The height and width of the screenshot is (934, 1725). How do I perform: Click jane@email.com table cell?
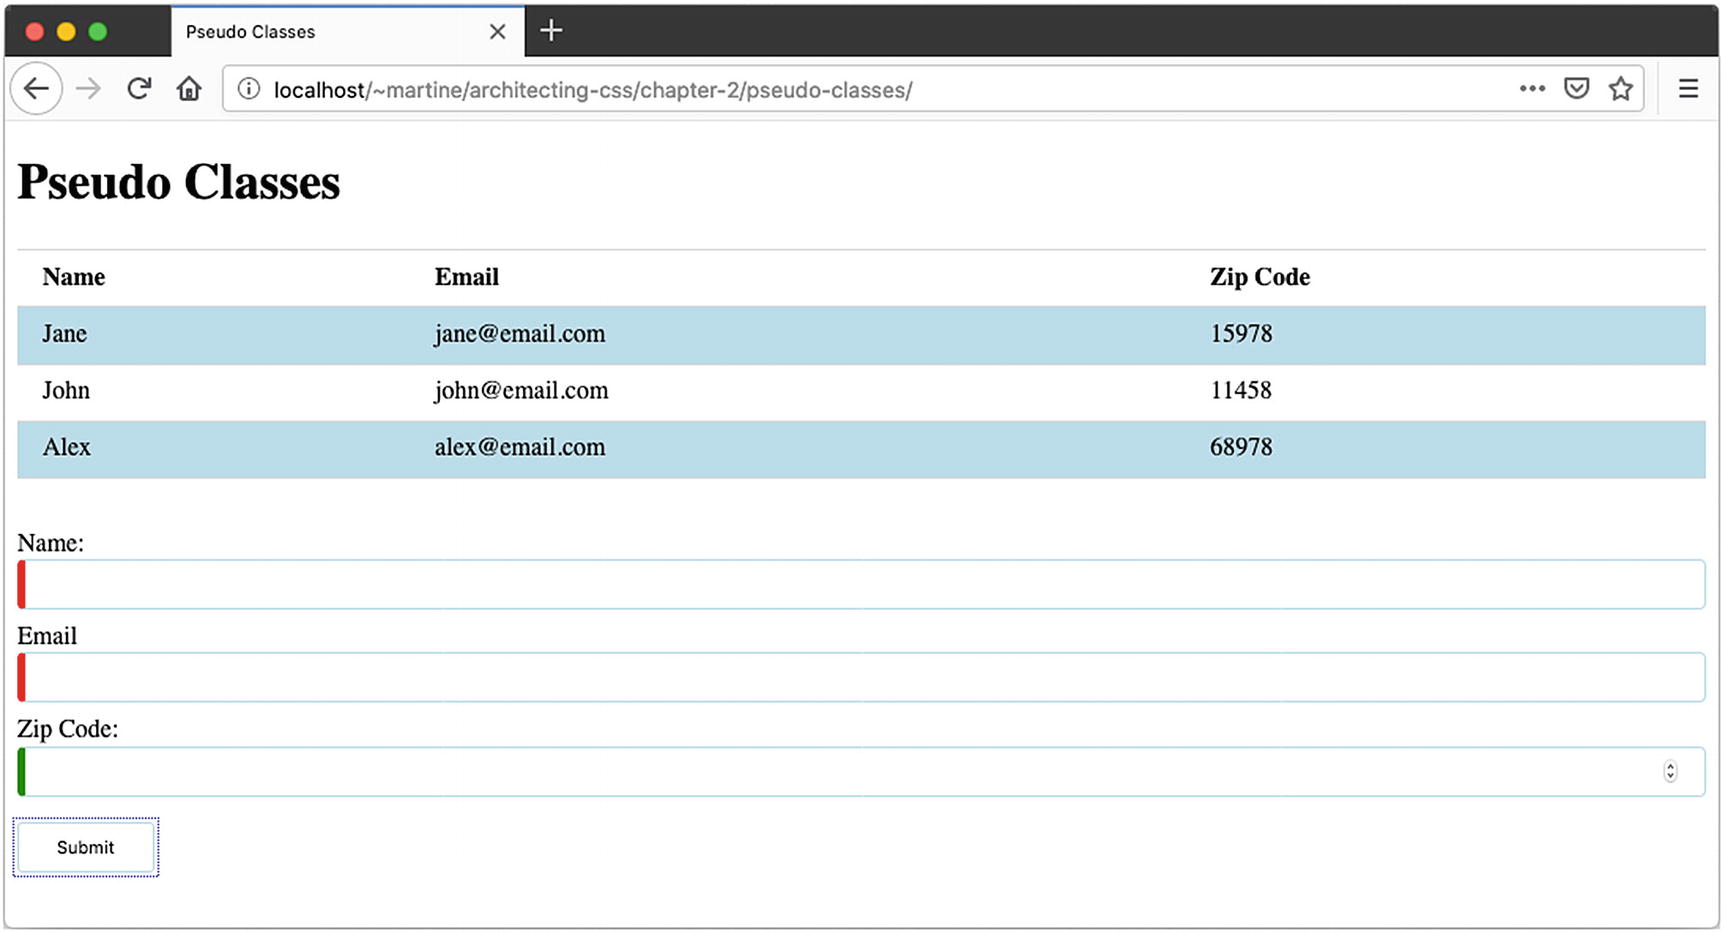pos(520,334)
